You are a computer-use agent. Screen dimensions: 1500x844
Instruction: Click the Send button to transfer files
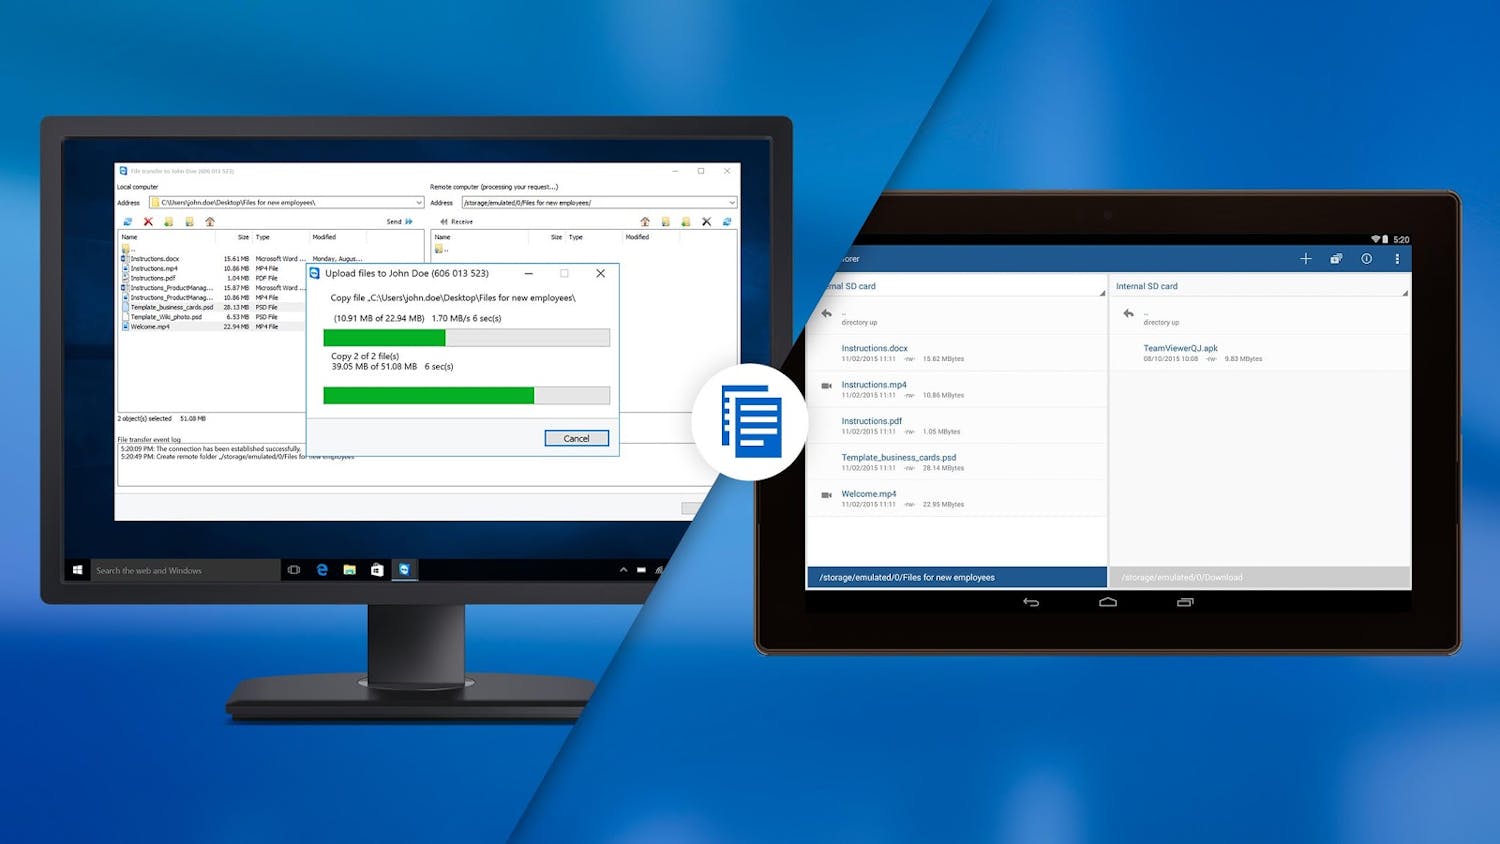(x=398, y=220)
